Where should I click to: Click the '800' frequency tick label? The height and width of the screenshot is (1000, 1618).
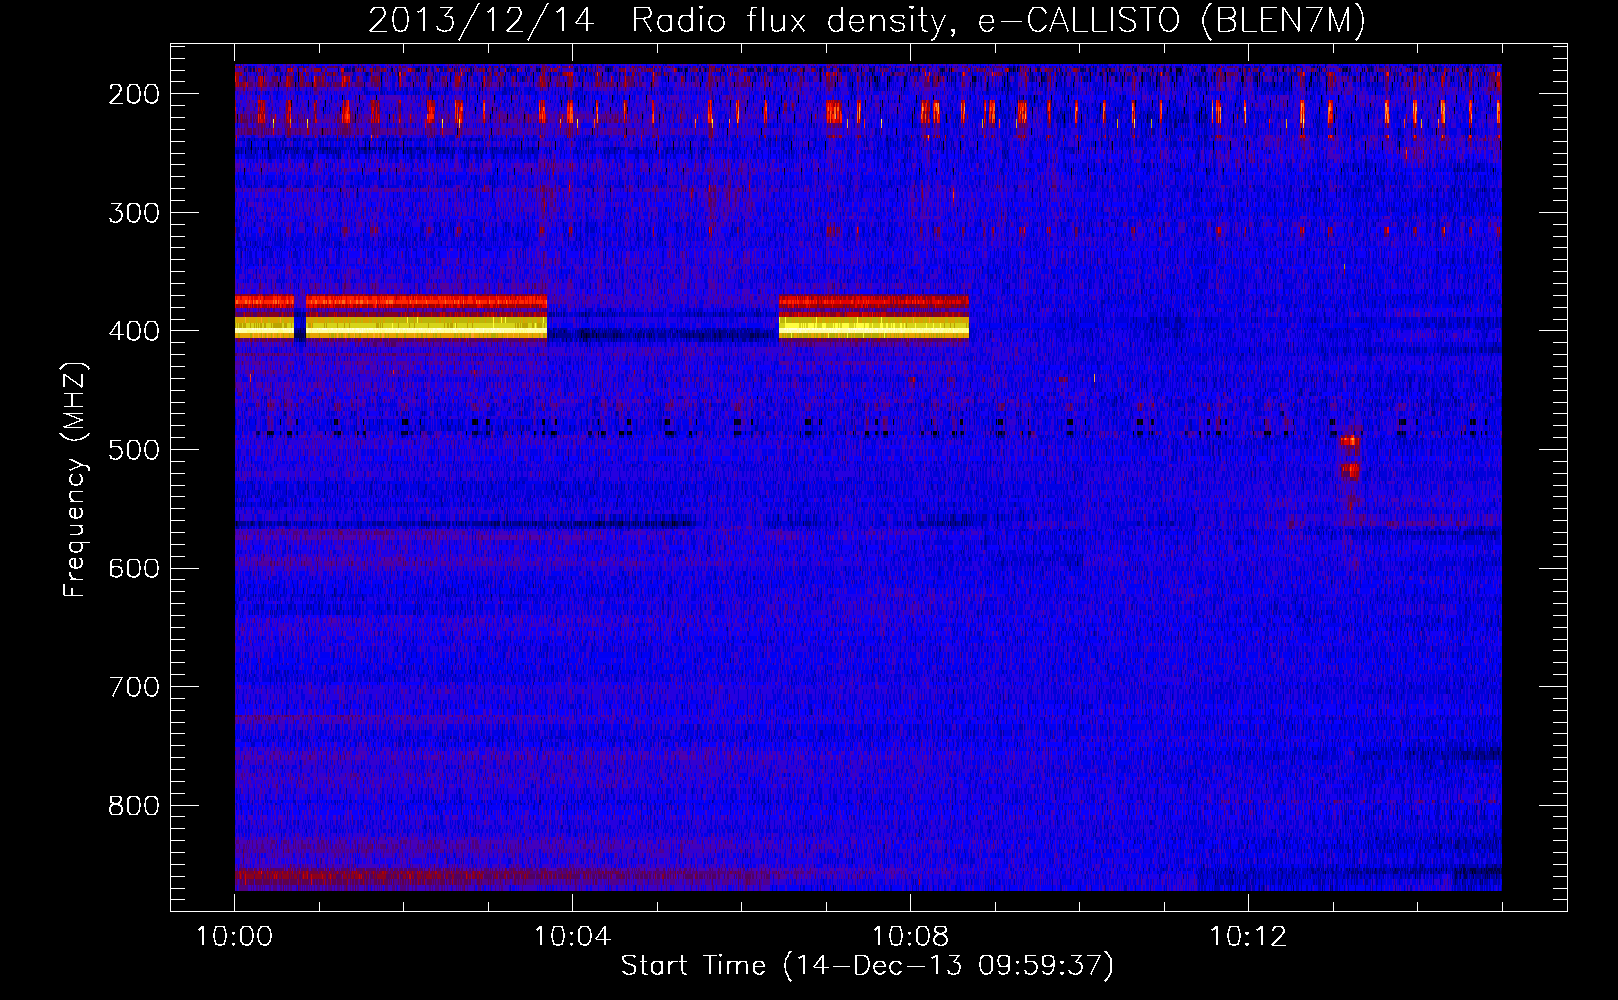(133, 806)
